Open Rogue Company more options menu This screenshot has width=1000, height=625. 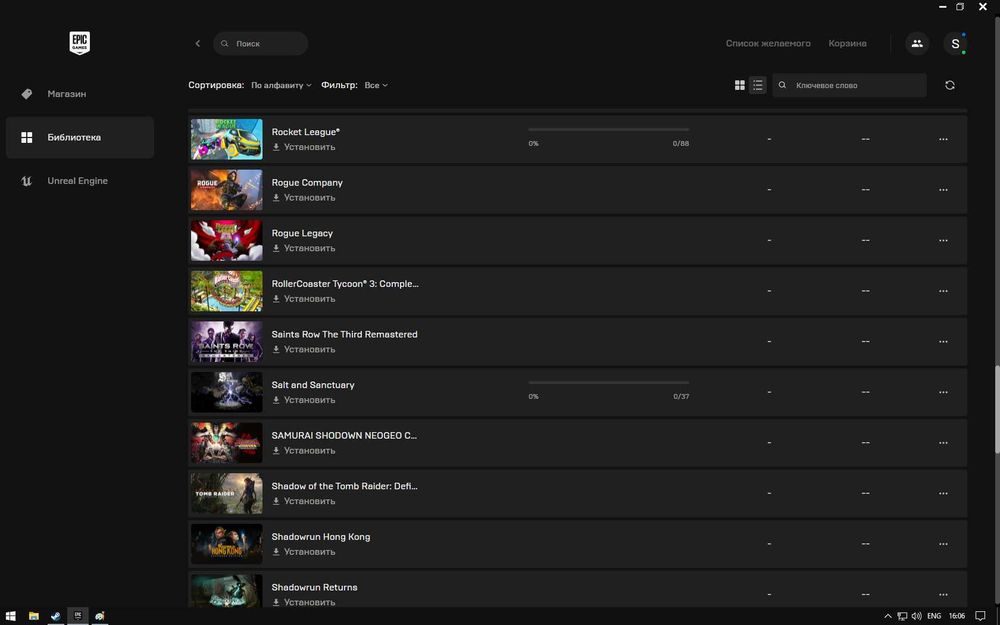tap(943, 189)
